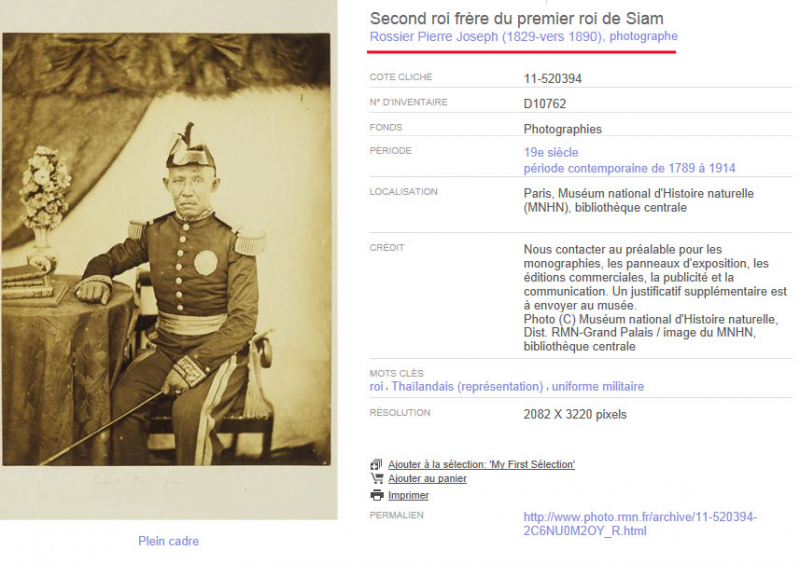The height and width of the screenshot is (564, 800).
Task: Open the 'Ajouter à la sélection' link
Action: tap(481, 464)
